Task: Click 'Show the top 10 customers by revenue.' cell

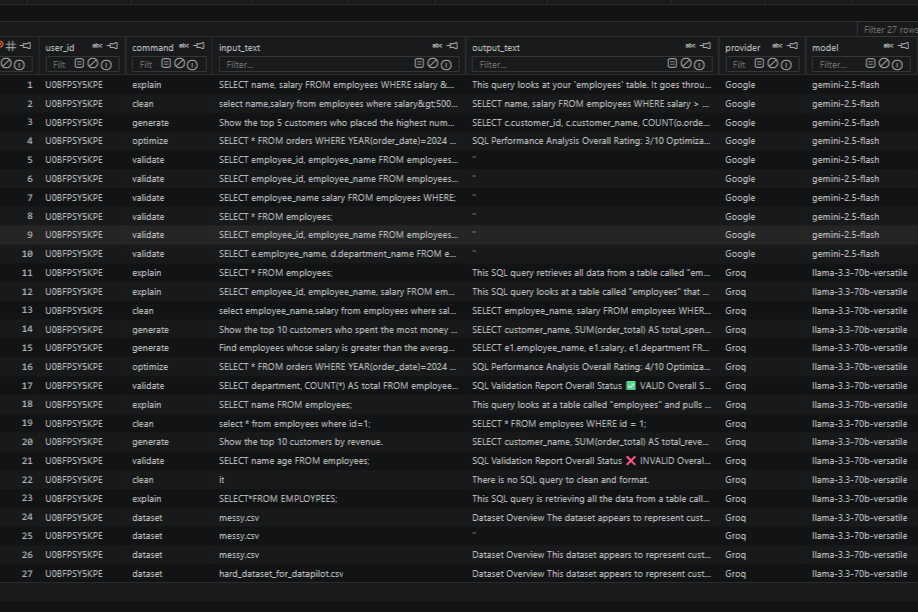Action: coord(301,442)
